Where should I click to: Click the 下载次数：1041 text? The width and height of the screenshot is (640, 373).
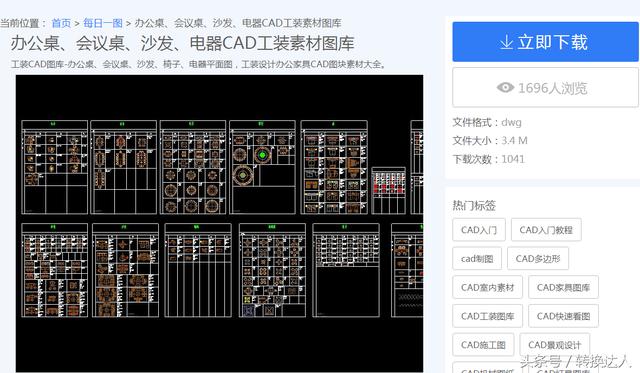coord(489,159)
